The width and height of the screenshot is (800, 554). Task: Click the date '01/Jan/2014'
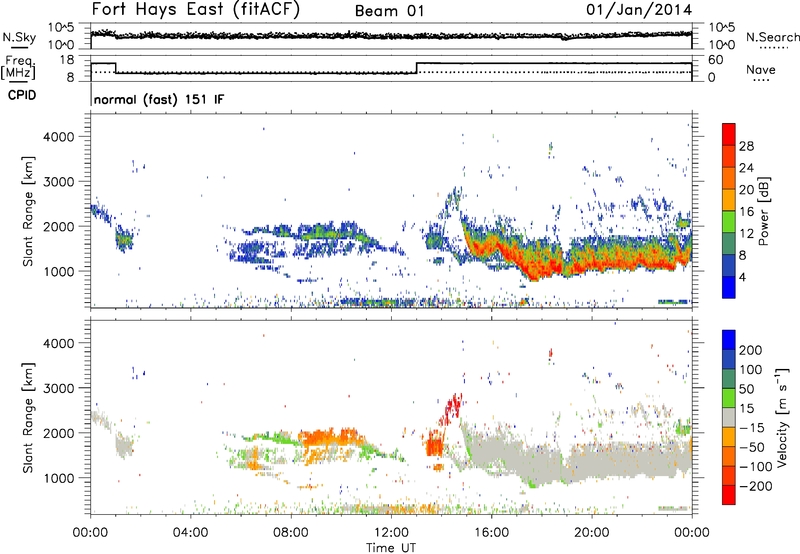pyautogui.click(x=639, y=10)
